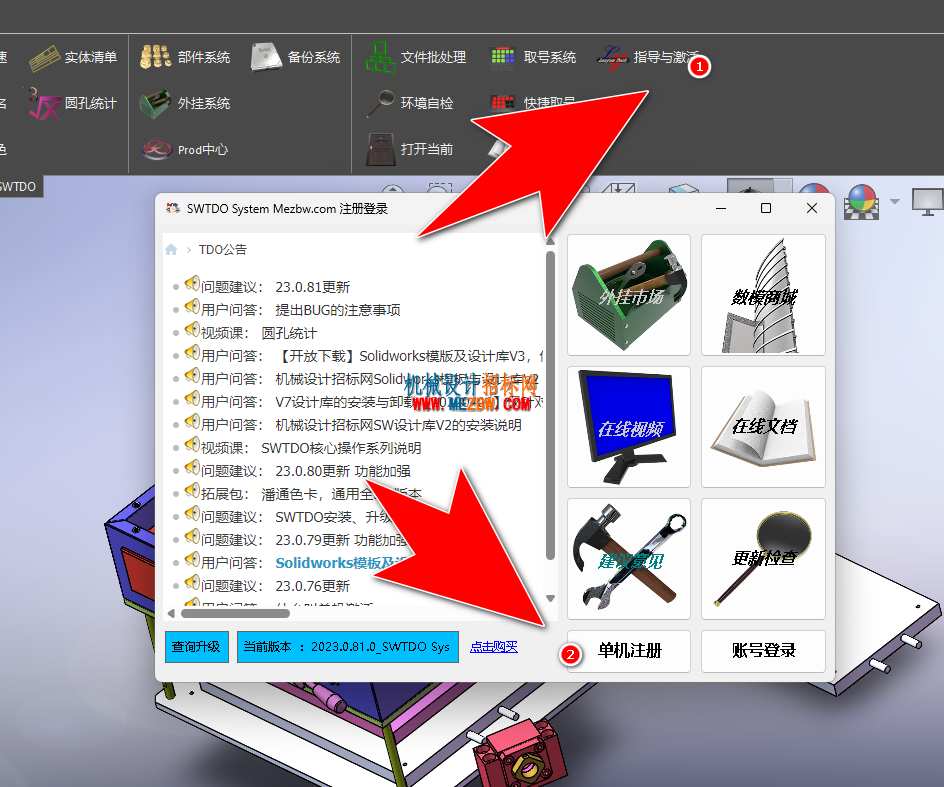
Task: Open the 数模商城 tile
Action: [x=763, y=295]
